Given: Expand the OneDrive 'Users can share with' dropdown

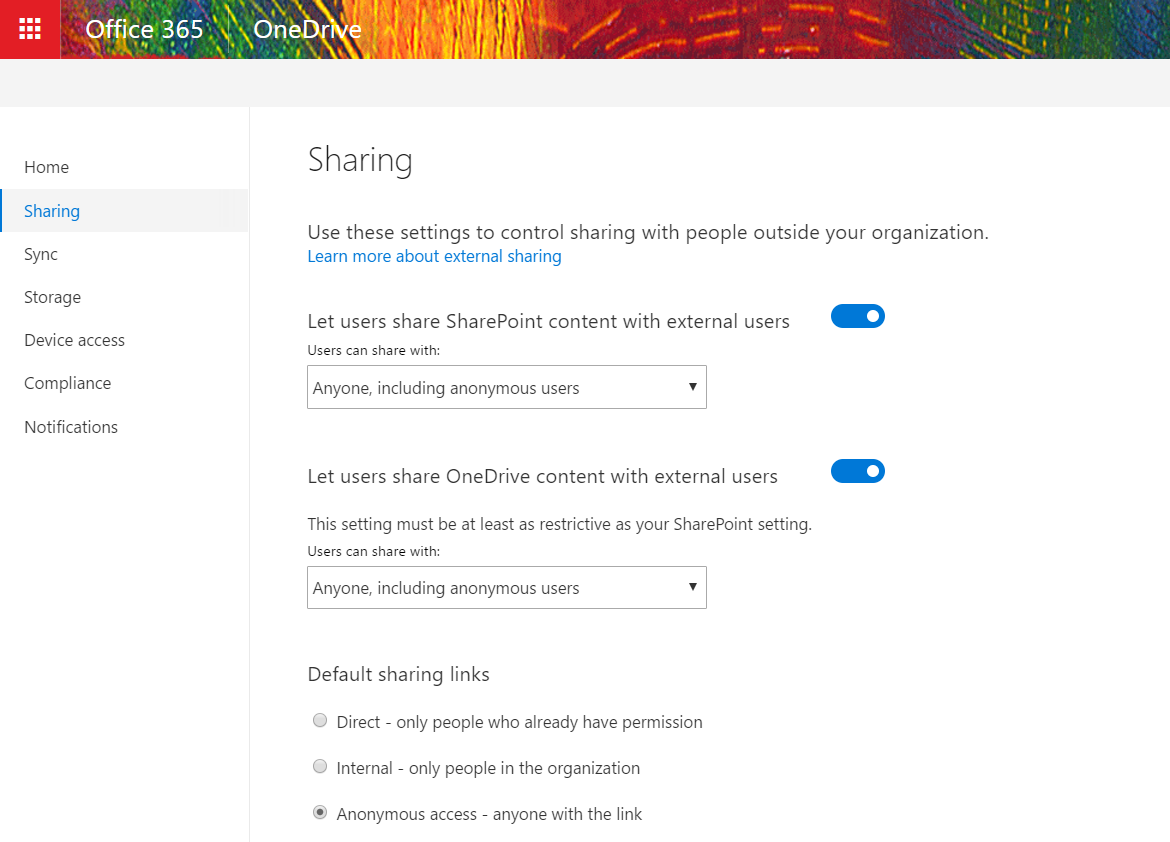Looking at the screenshot, I should [506, 588].
